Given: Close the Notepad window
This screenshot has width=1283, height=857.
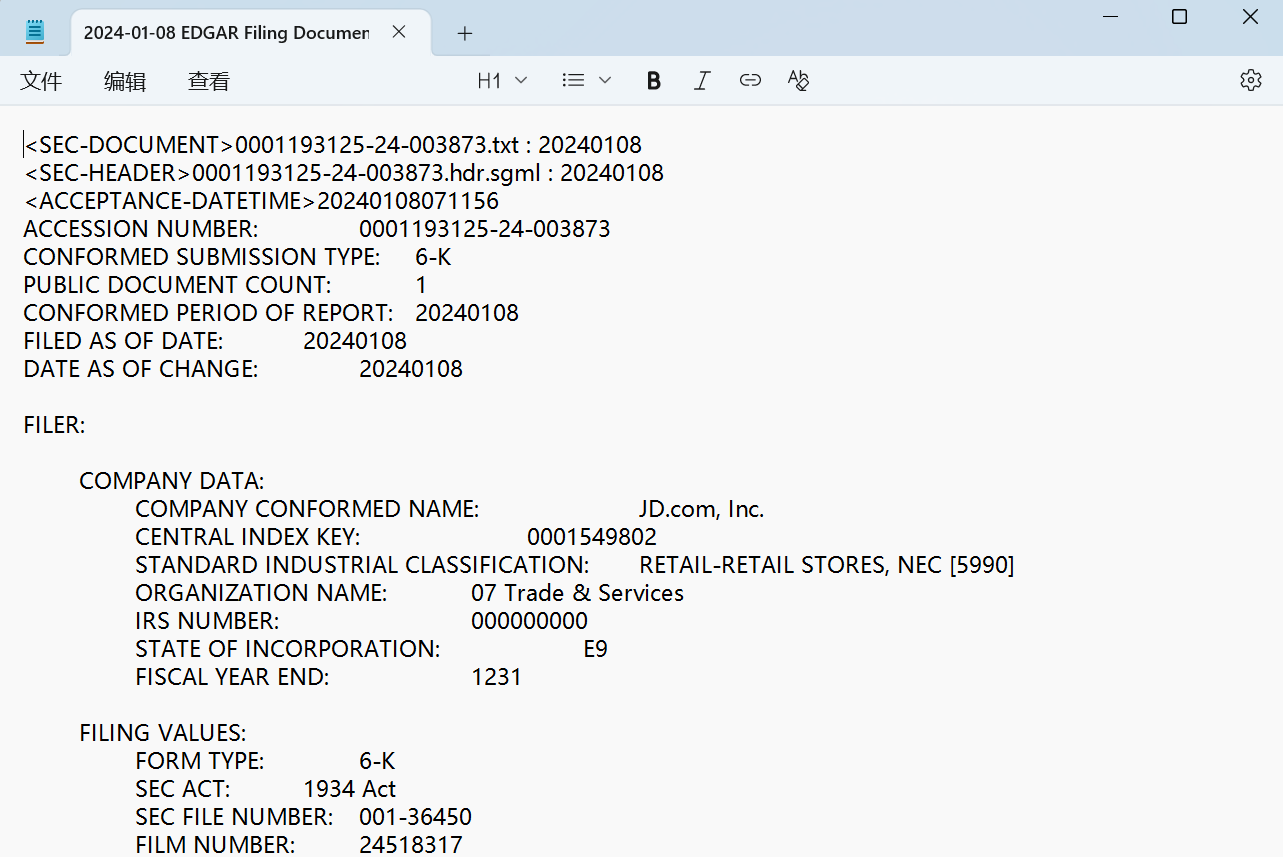Looking at the screenshot, I should pos(1250,17).
